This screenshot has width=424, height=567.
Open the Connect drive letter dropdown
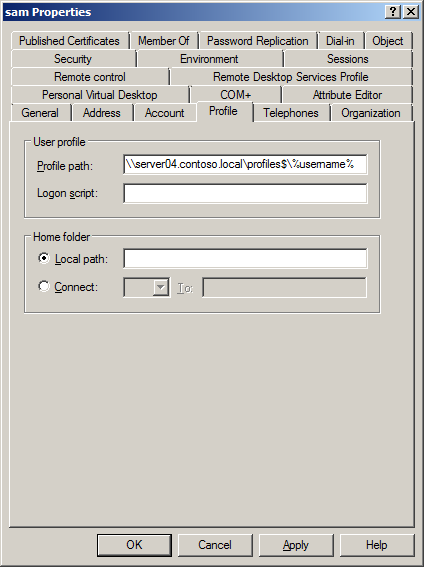tap(161, 287)
